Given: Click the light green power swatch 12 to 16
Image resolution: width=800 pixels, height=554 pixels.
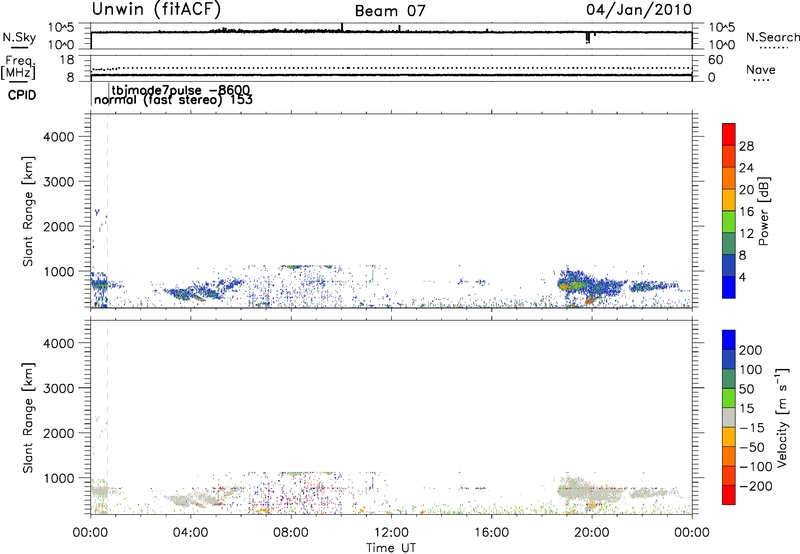Looking at the screenshot, I should click(729, 221).
